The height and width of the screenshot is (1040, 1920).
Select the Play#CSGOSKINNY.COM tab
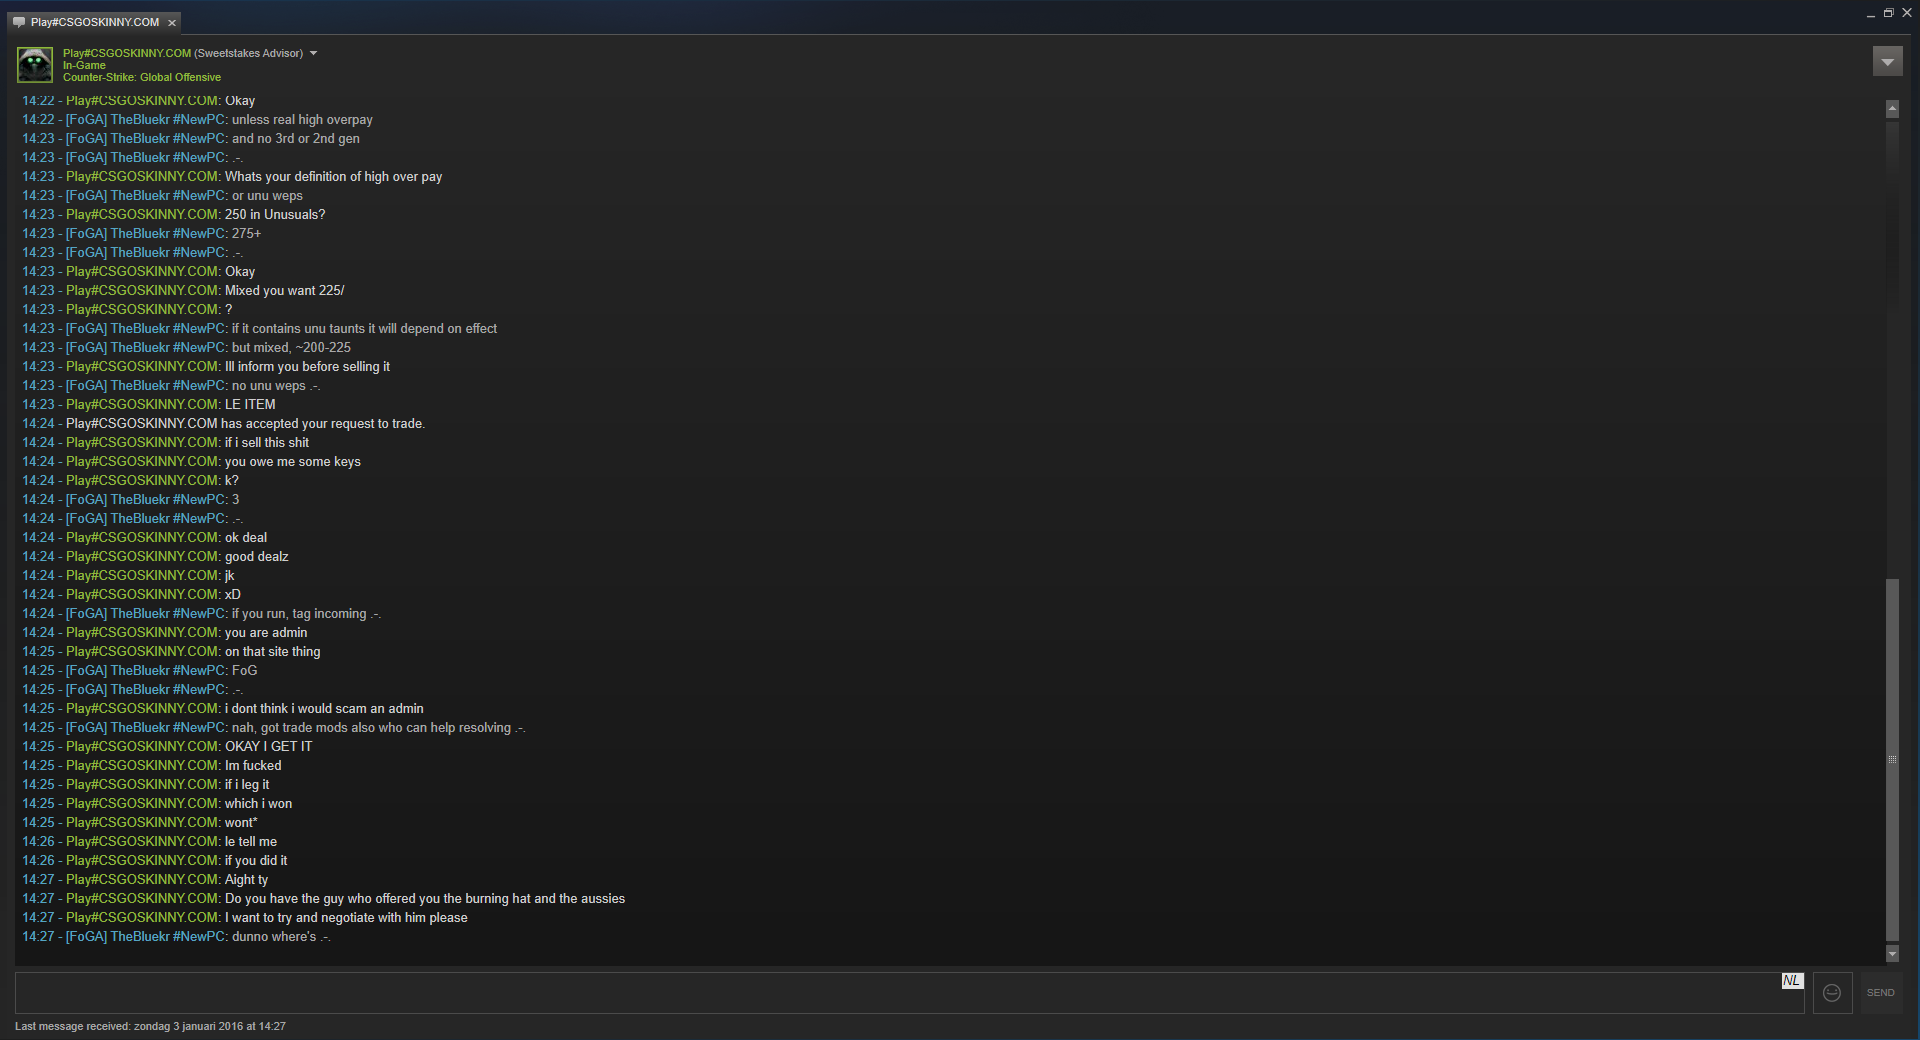(95, 22)
